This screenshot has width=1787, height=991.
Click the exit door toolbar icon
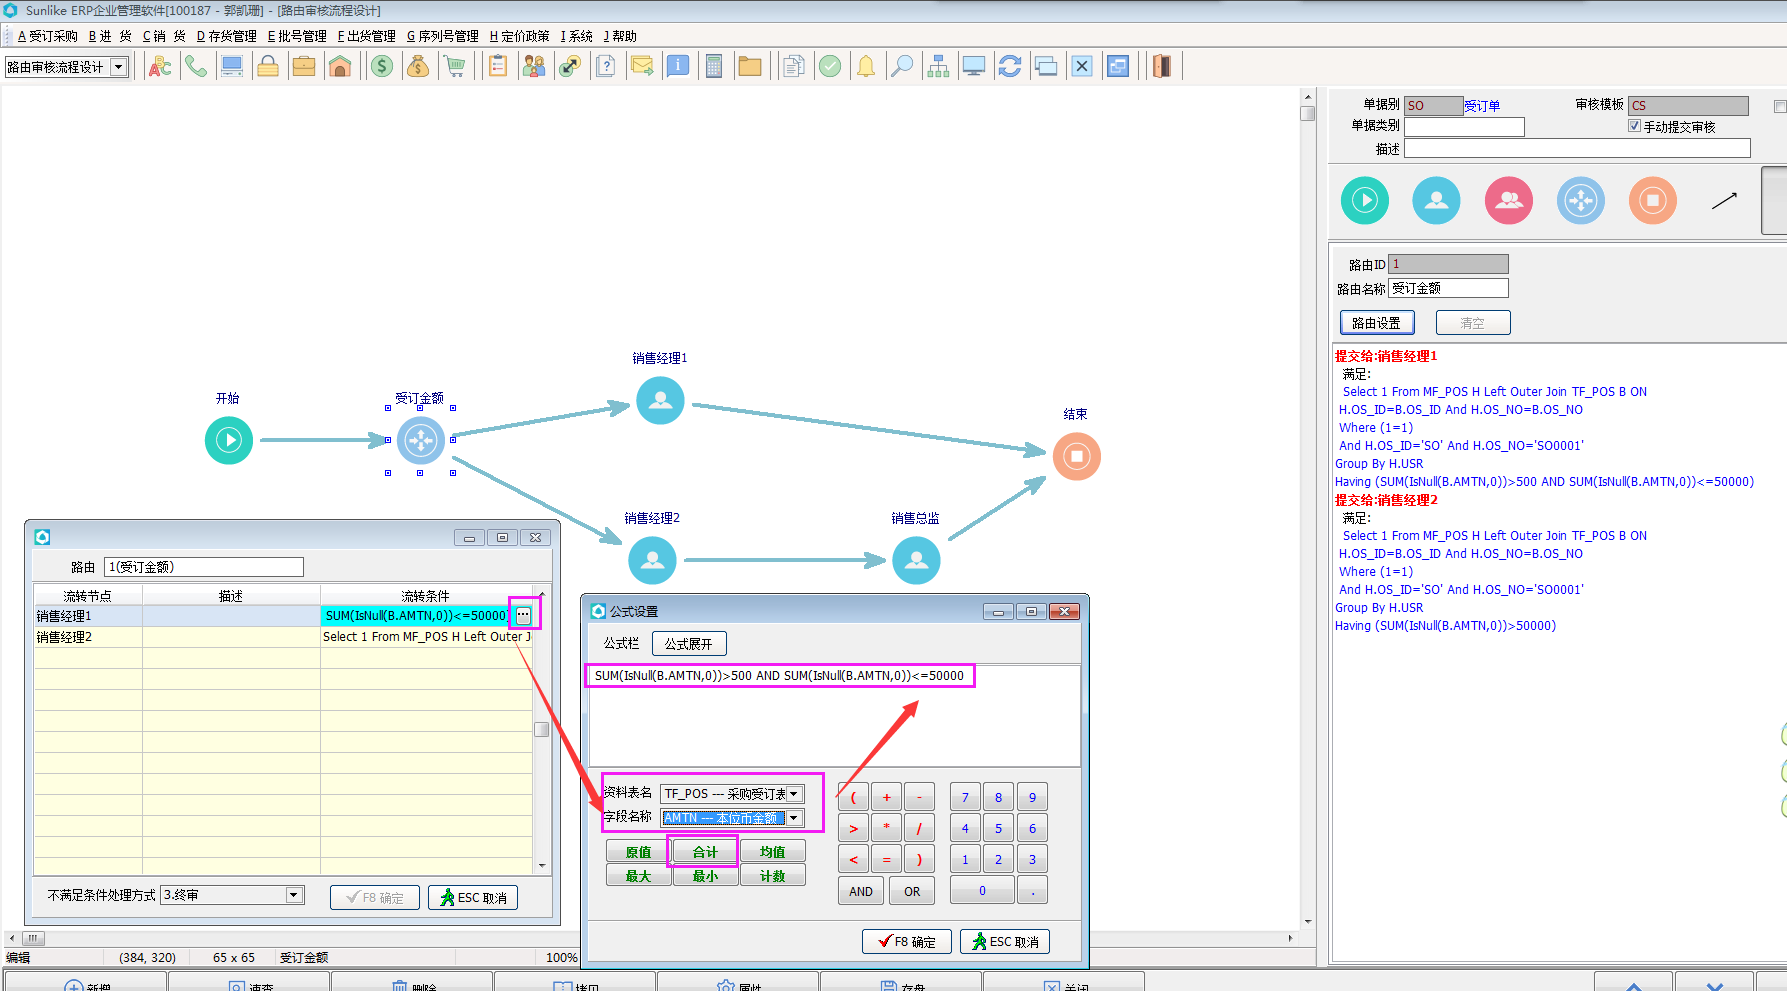click(1161, 67)
